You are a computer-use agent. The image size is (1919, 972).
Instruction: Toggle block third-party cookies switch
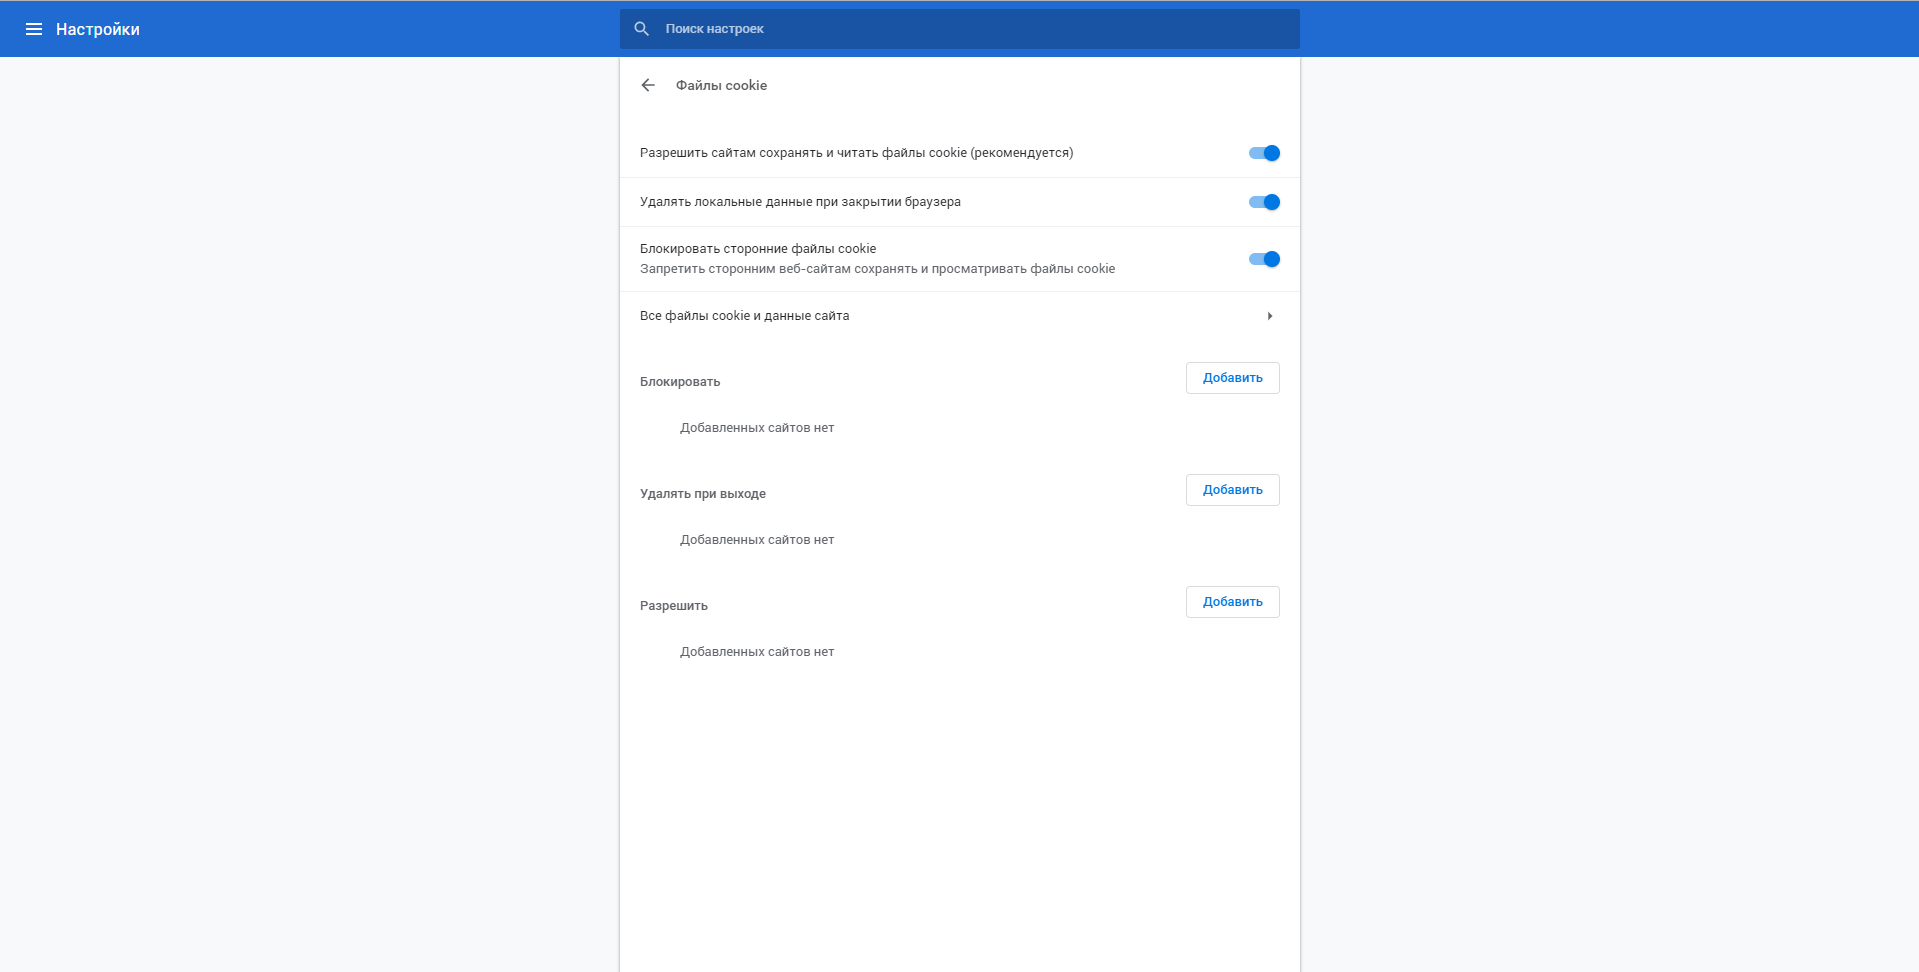(x=1264, y=259)
